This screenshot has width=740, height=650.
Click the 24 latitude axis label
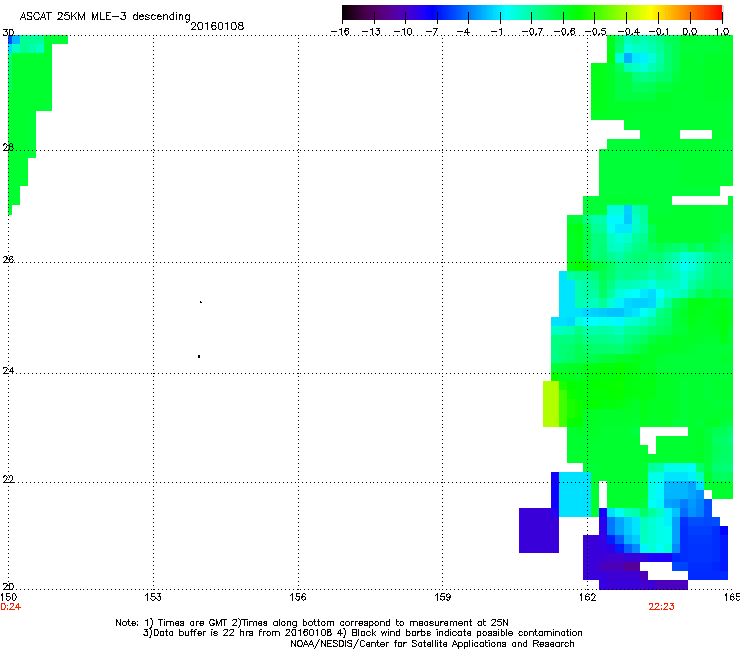point(8,371)
